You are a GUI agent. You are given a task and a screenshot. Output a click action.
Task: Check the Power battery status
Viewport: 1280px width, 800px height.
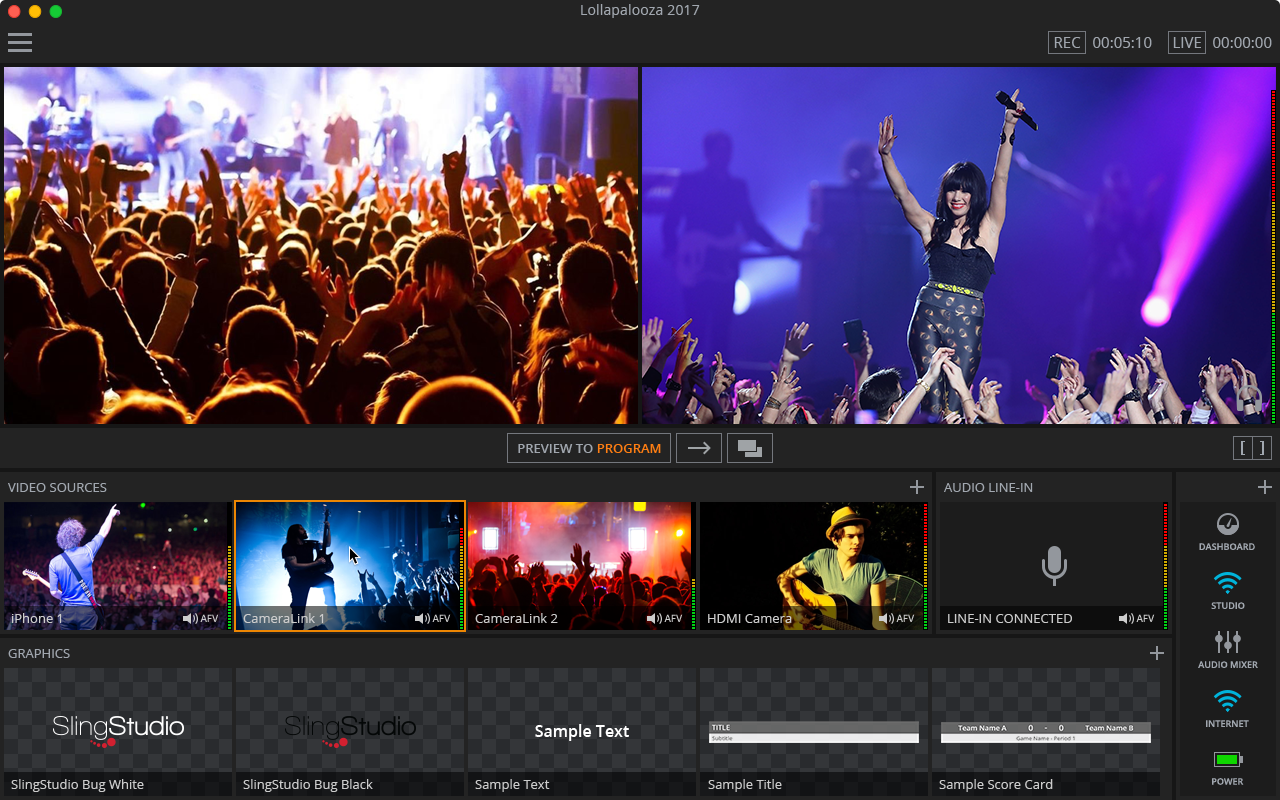click(1227, 768)
